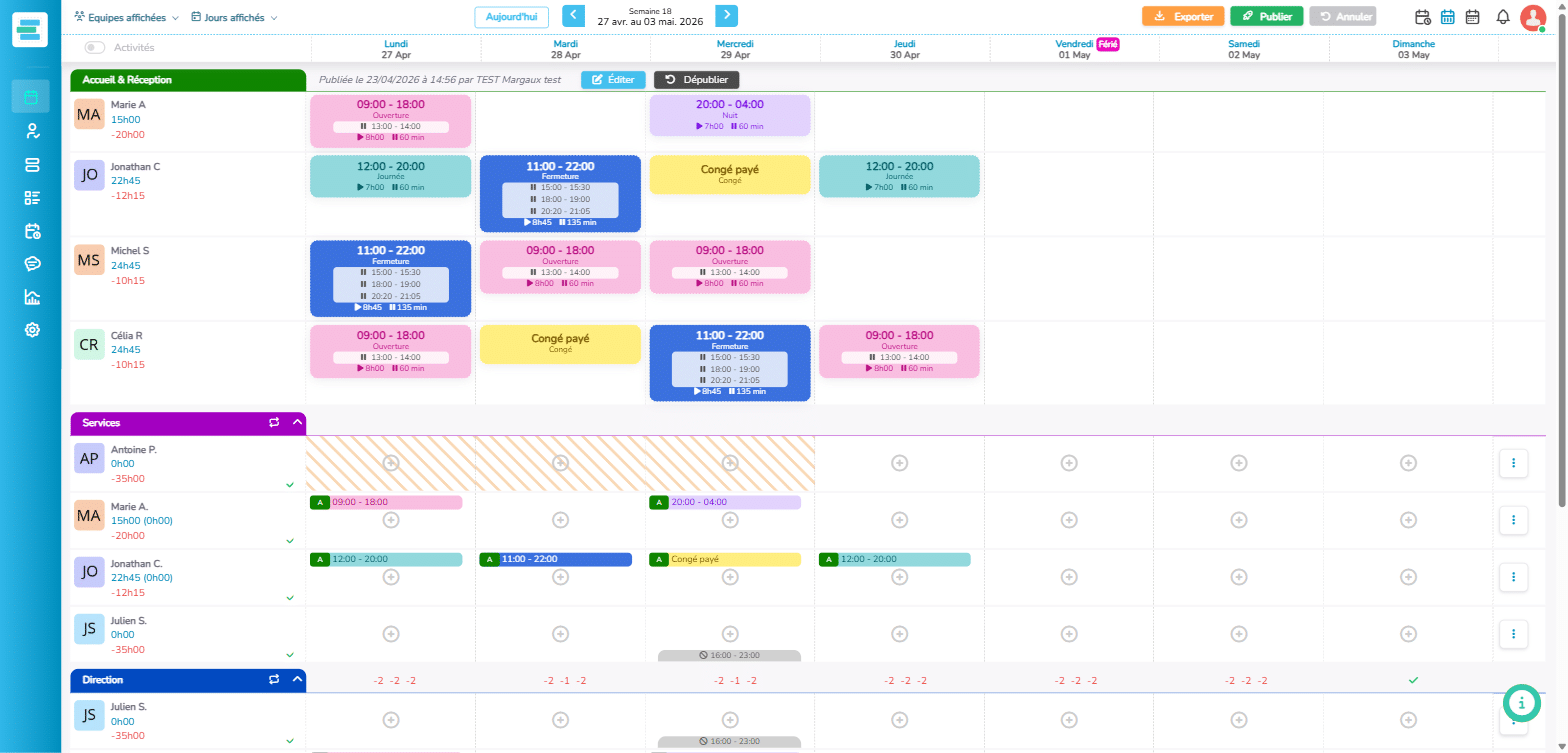
Task: Open the notifications bell
Action: point(1502,17)
